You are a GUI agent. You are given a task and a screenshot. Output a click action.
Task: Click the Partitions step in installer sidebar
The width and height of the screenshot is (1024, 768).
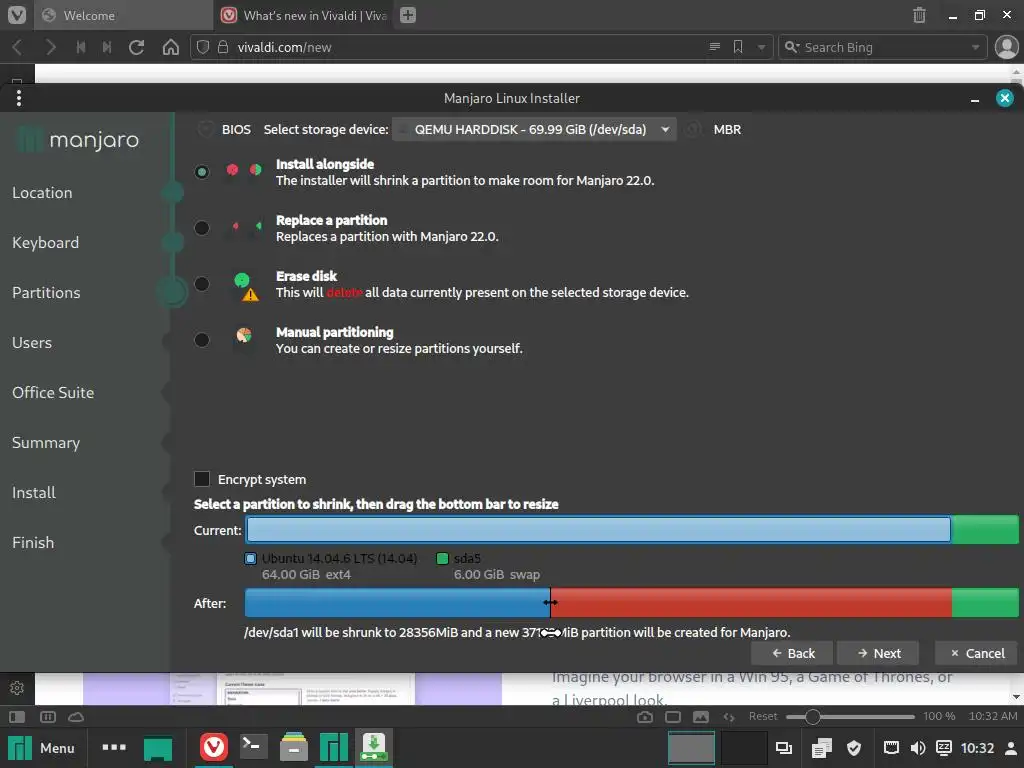click(x=46, y=293)
